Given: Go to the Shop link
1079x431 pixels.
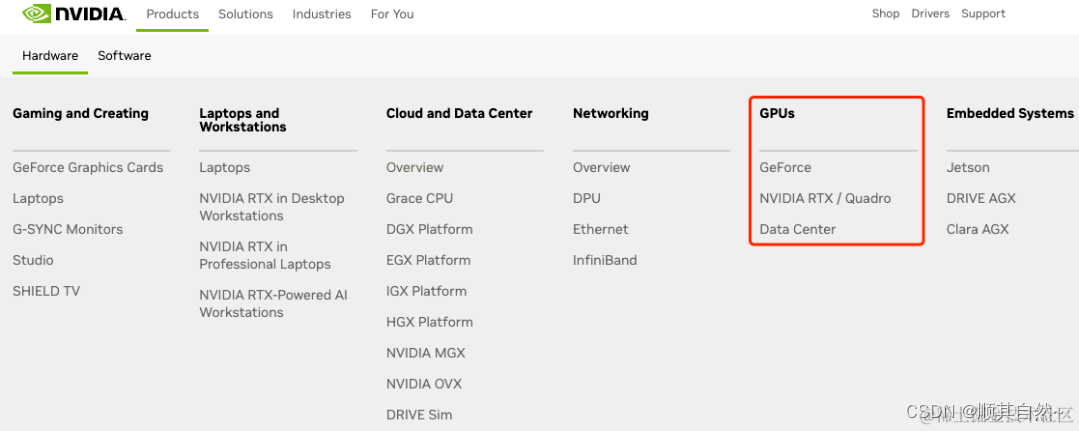Looking at the screenshot, I should click(885, 14).
